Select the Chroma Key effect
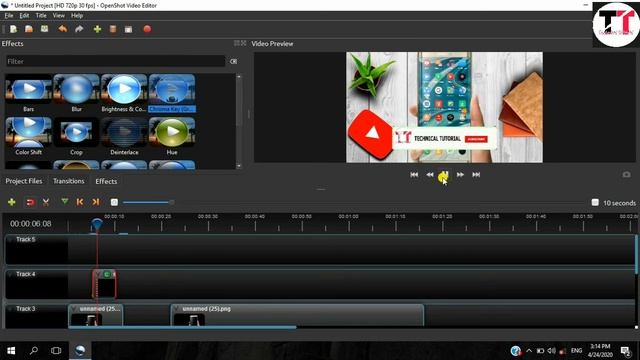The height and width of the screenshot is (360, 640). point(172,93)
